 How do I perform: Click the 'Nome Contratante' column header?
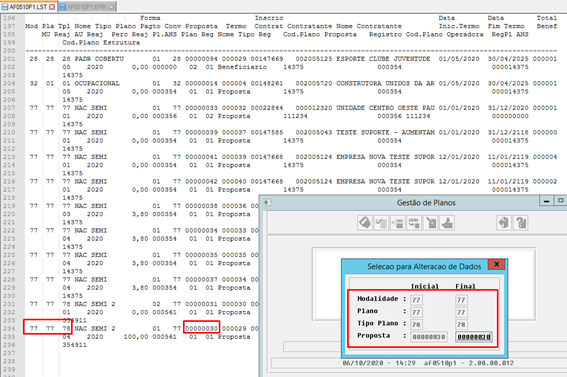[x=369, y=26]
